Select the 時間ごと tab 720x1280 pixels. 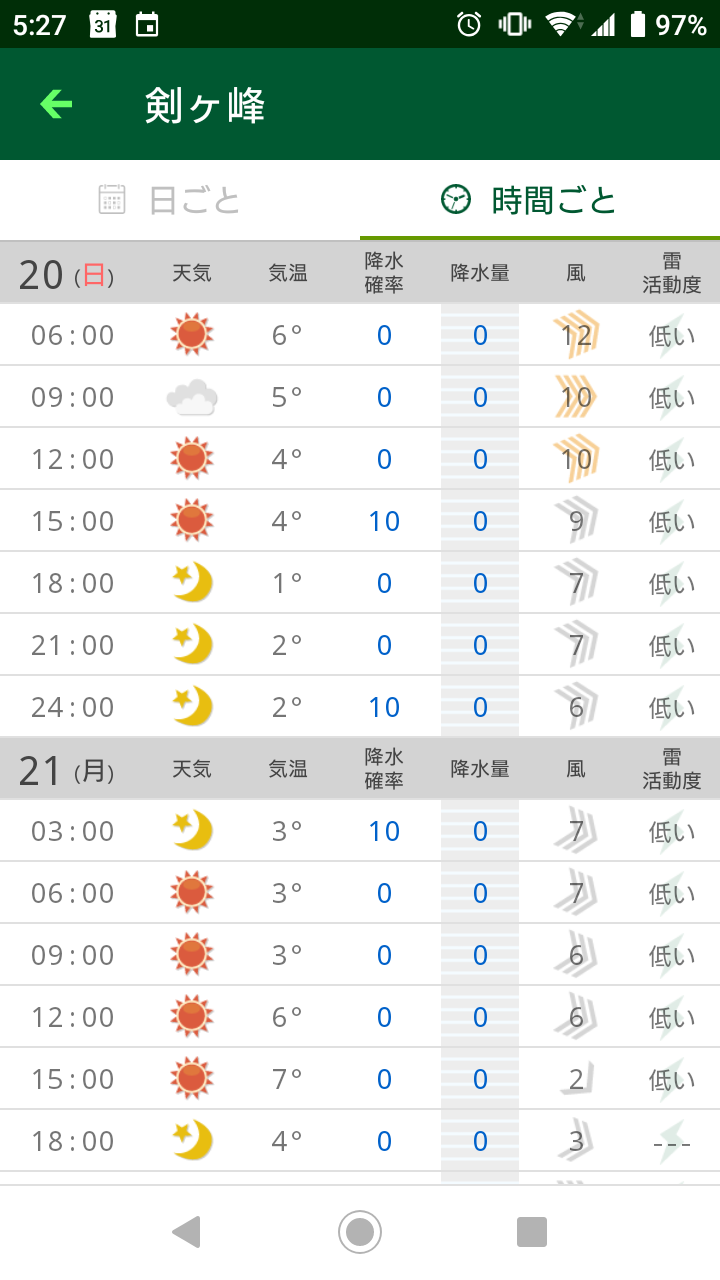pos(553,200)
